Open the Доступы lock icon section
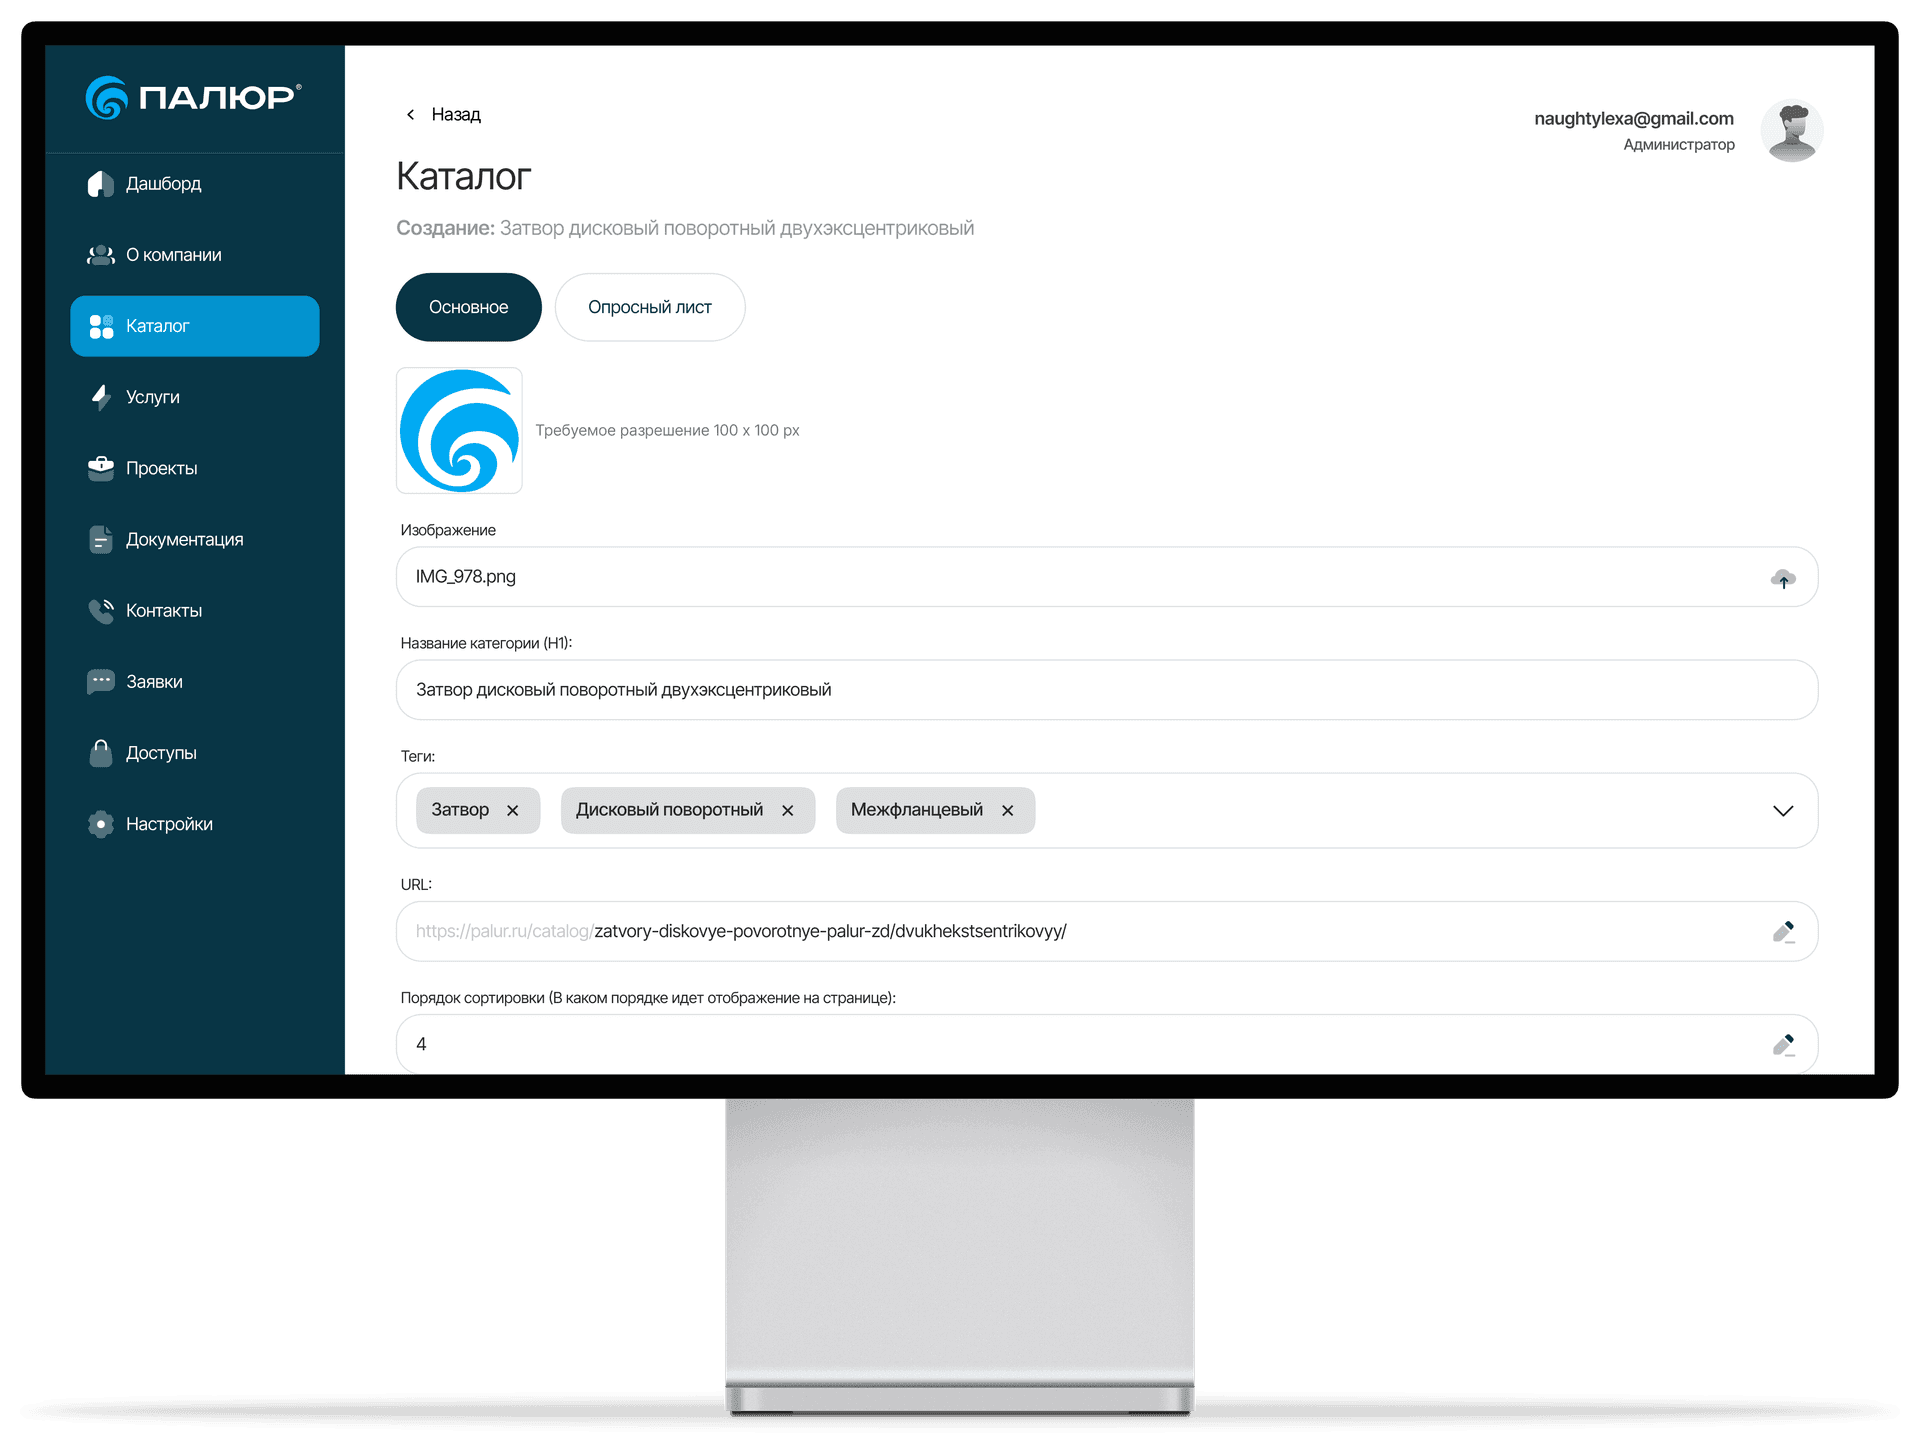 160,753
